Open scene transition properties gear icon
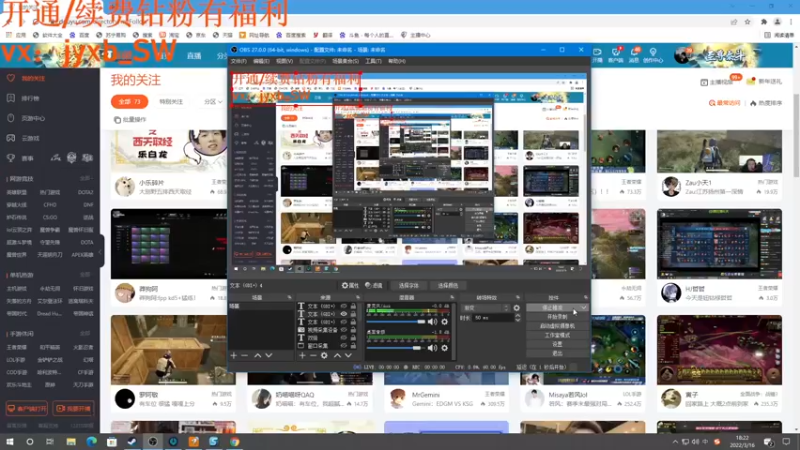Image resolution: width=800 pixels, height=450 pixels. tap(516, 308)
